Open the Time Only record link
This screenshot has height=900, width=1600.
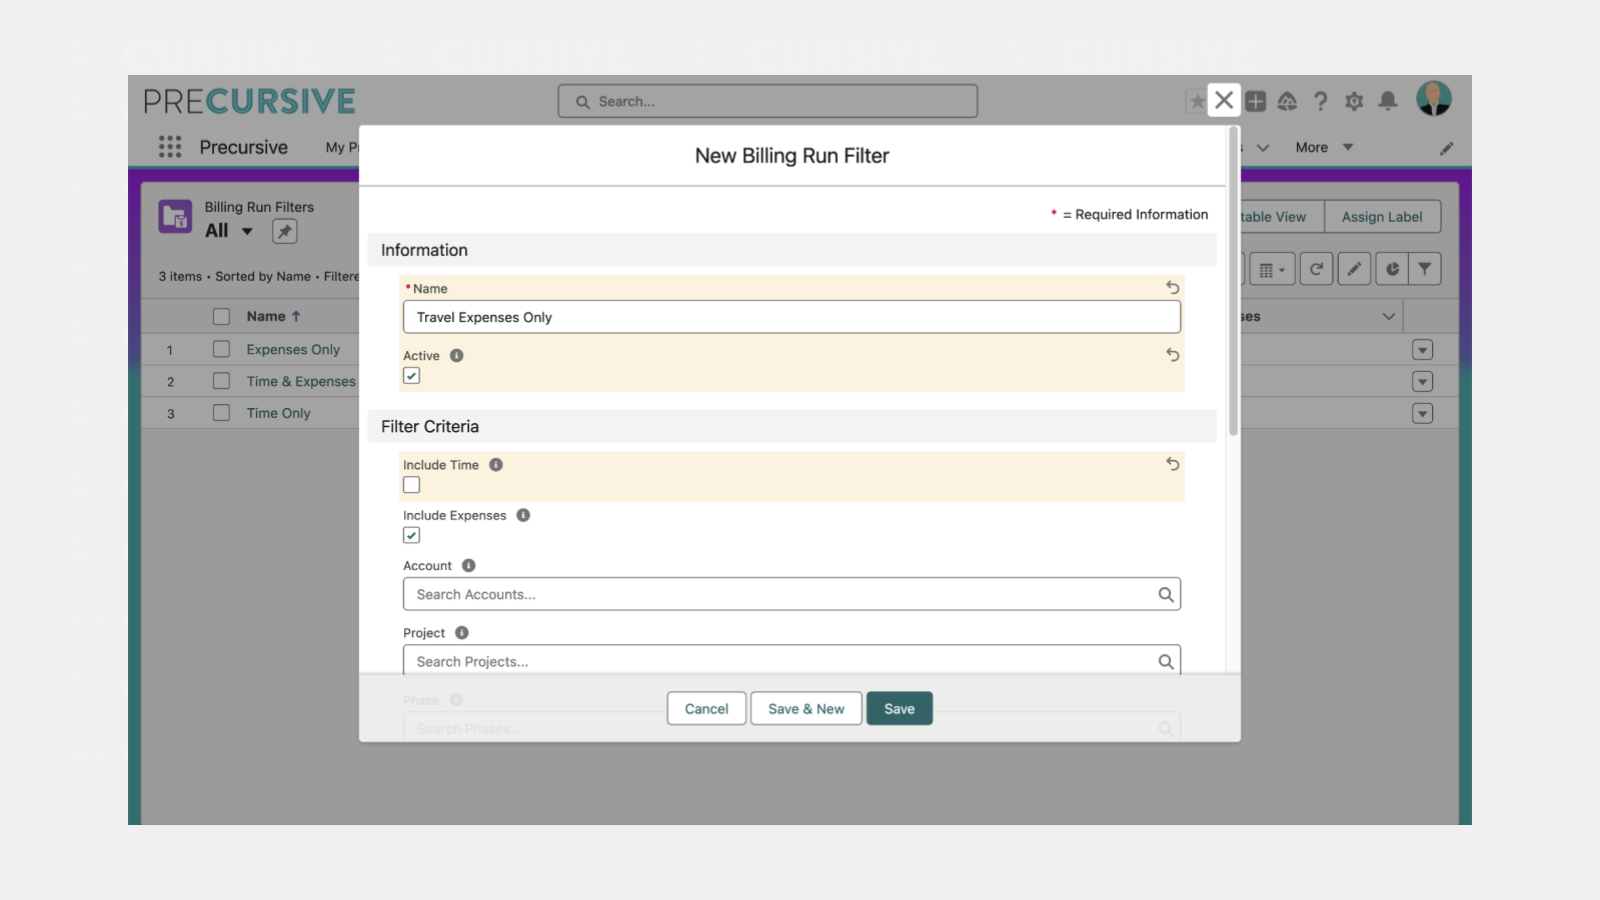point(279,414)
